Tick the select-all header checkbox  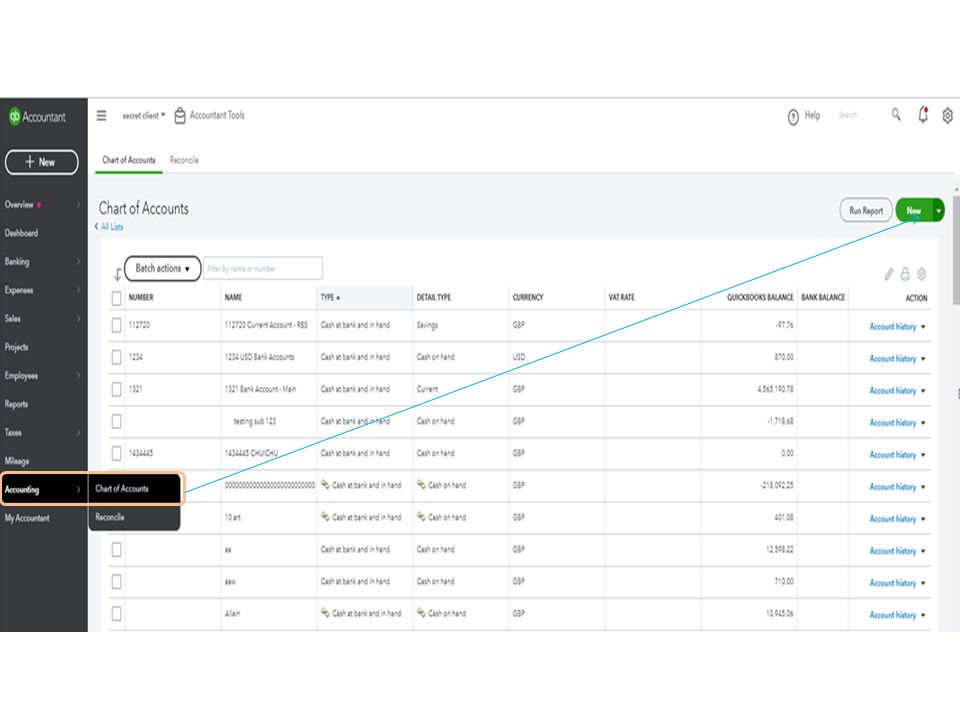116,298
